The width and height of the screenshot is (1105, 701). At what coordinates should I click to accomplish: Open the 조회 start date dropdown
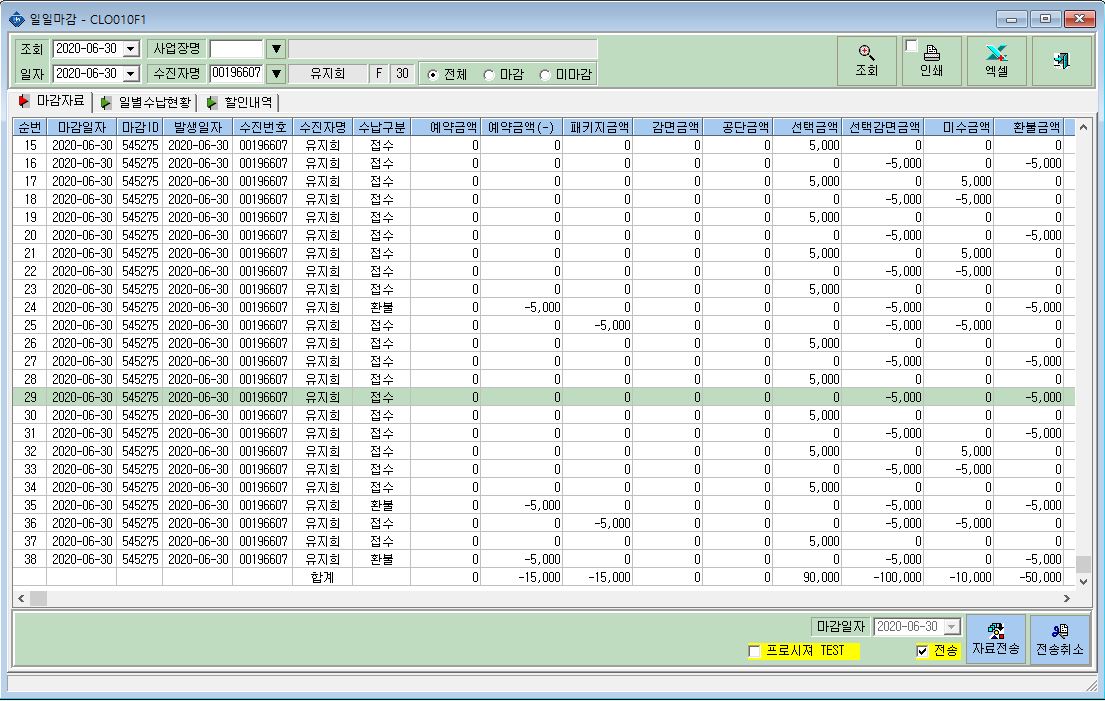pos(131,49)
